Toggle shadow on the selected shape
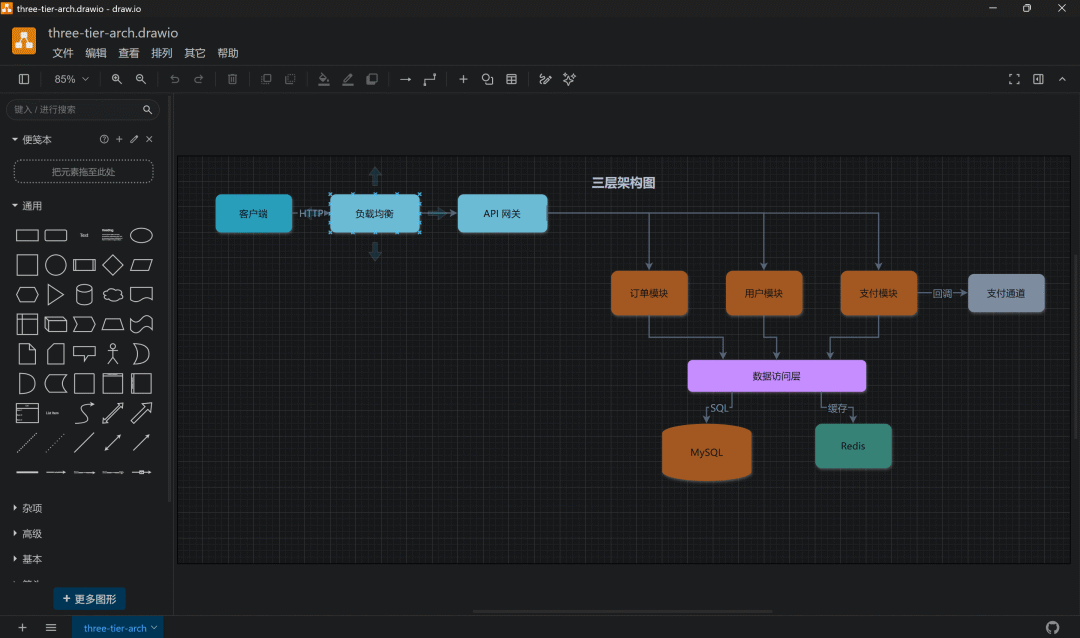Viewport: 1080px width, 638px height. (x=372, y=79)
